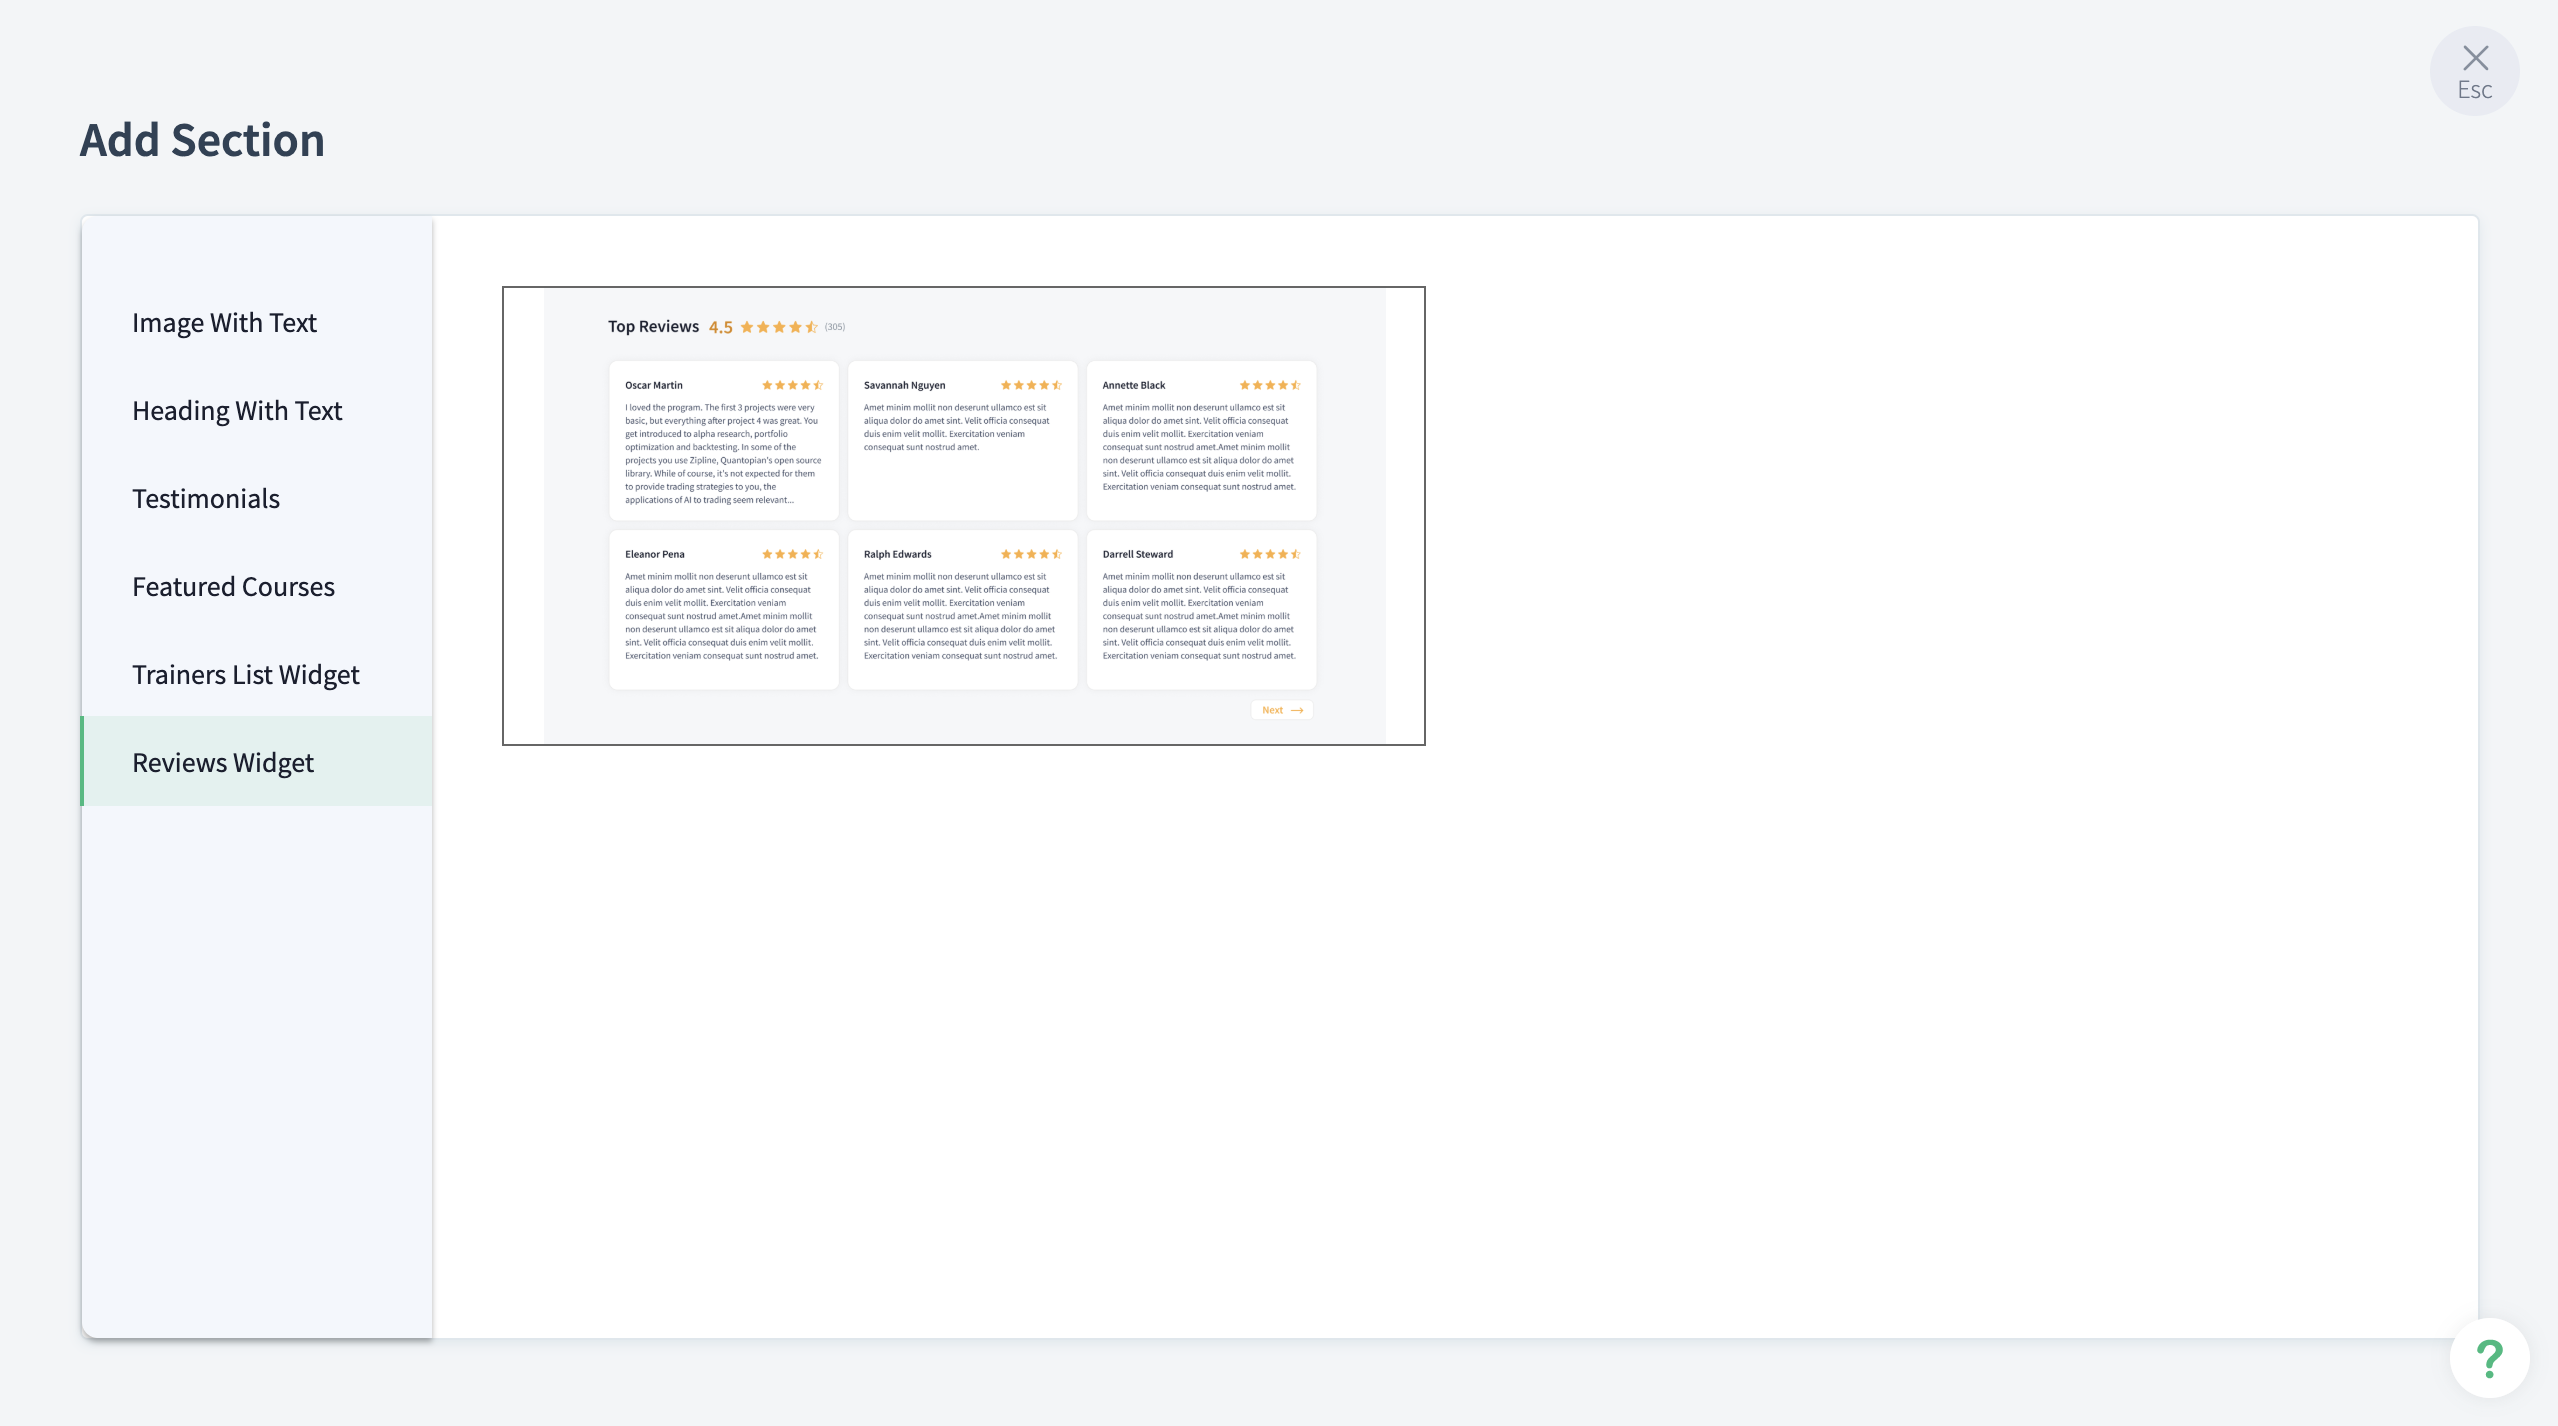Image resolution: width=2558 pixels, height=1426 pixels.
Task: Click the Add Section title
Action: (x=202, y=140)
